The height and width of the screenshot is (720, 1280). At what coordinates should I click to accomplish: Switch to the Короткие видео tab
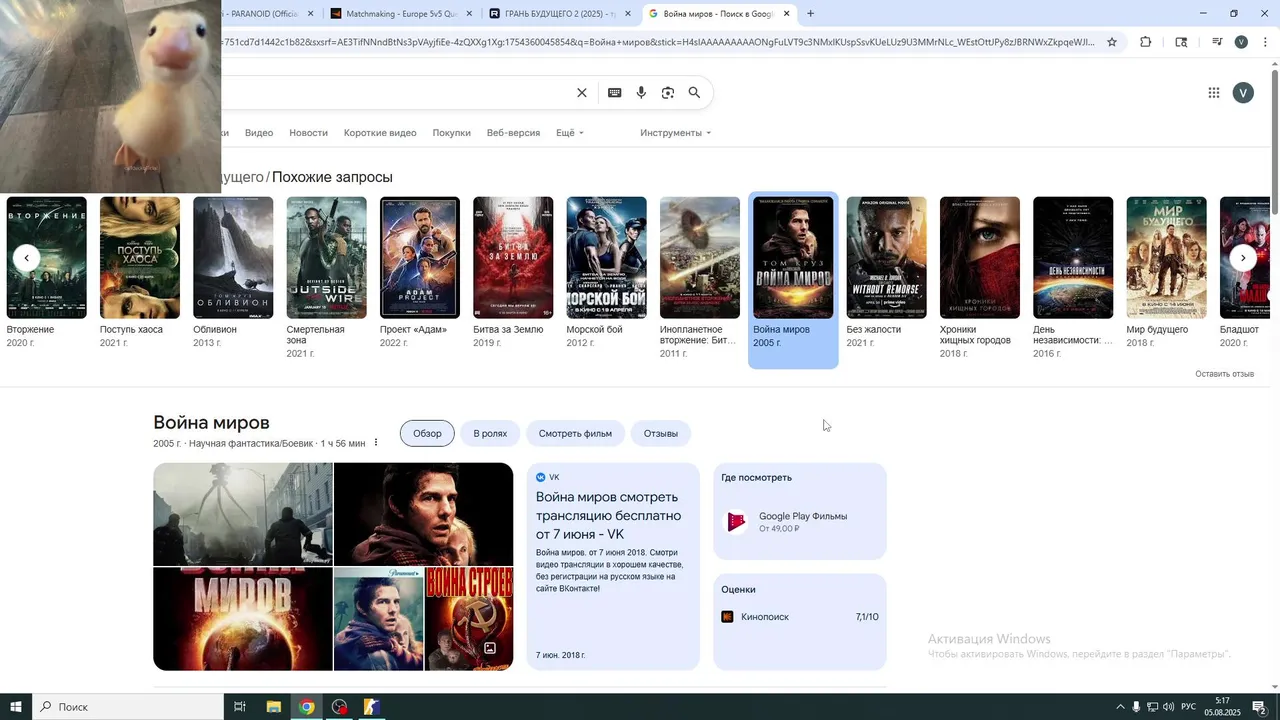pos(380,133)
